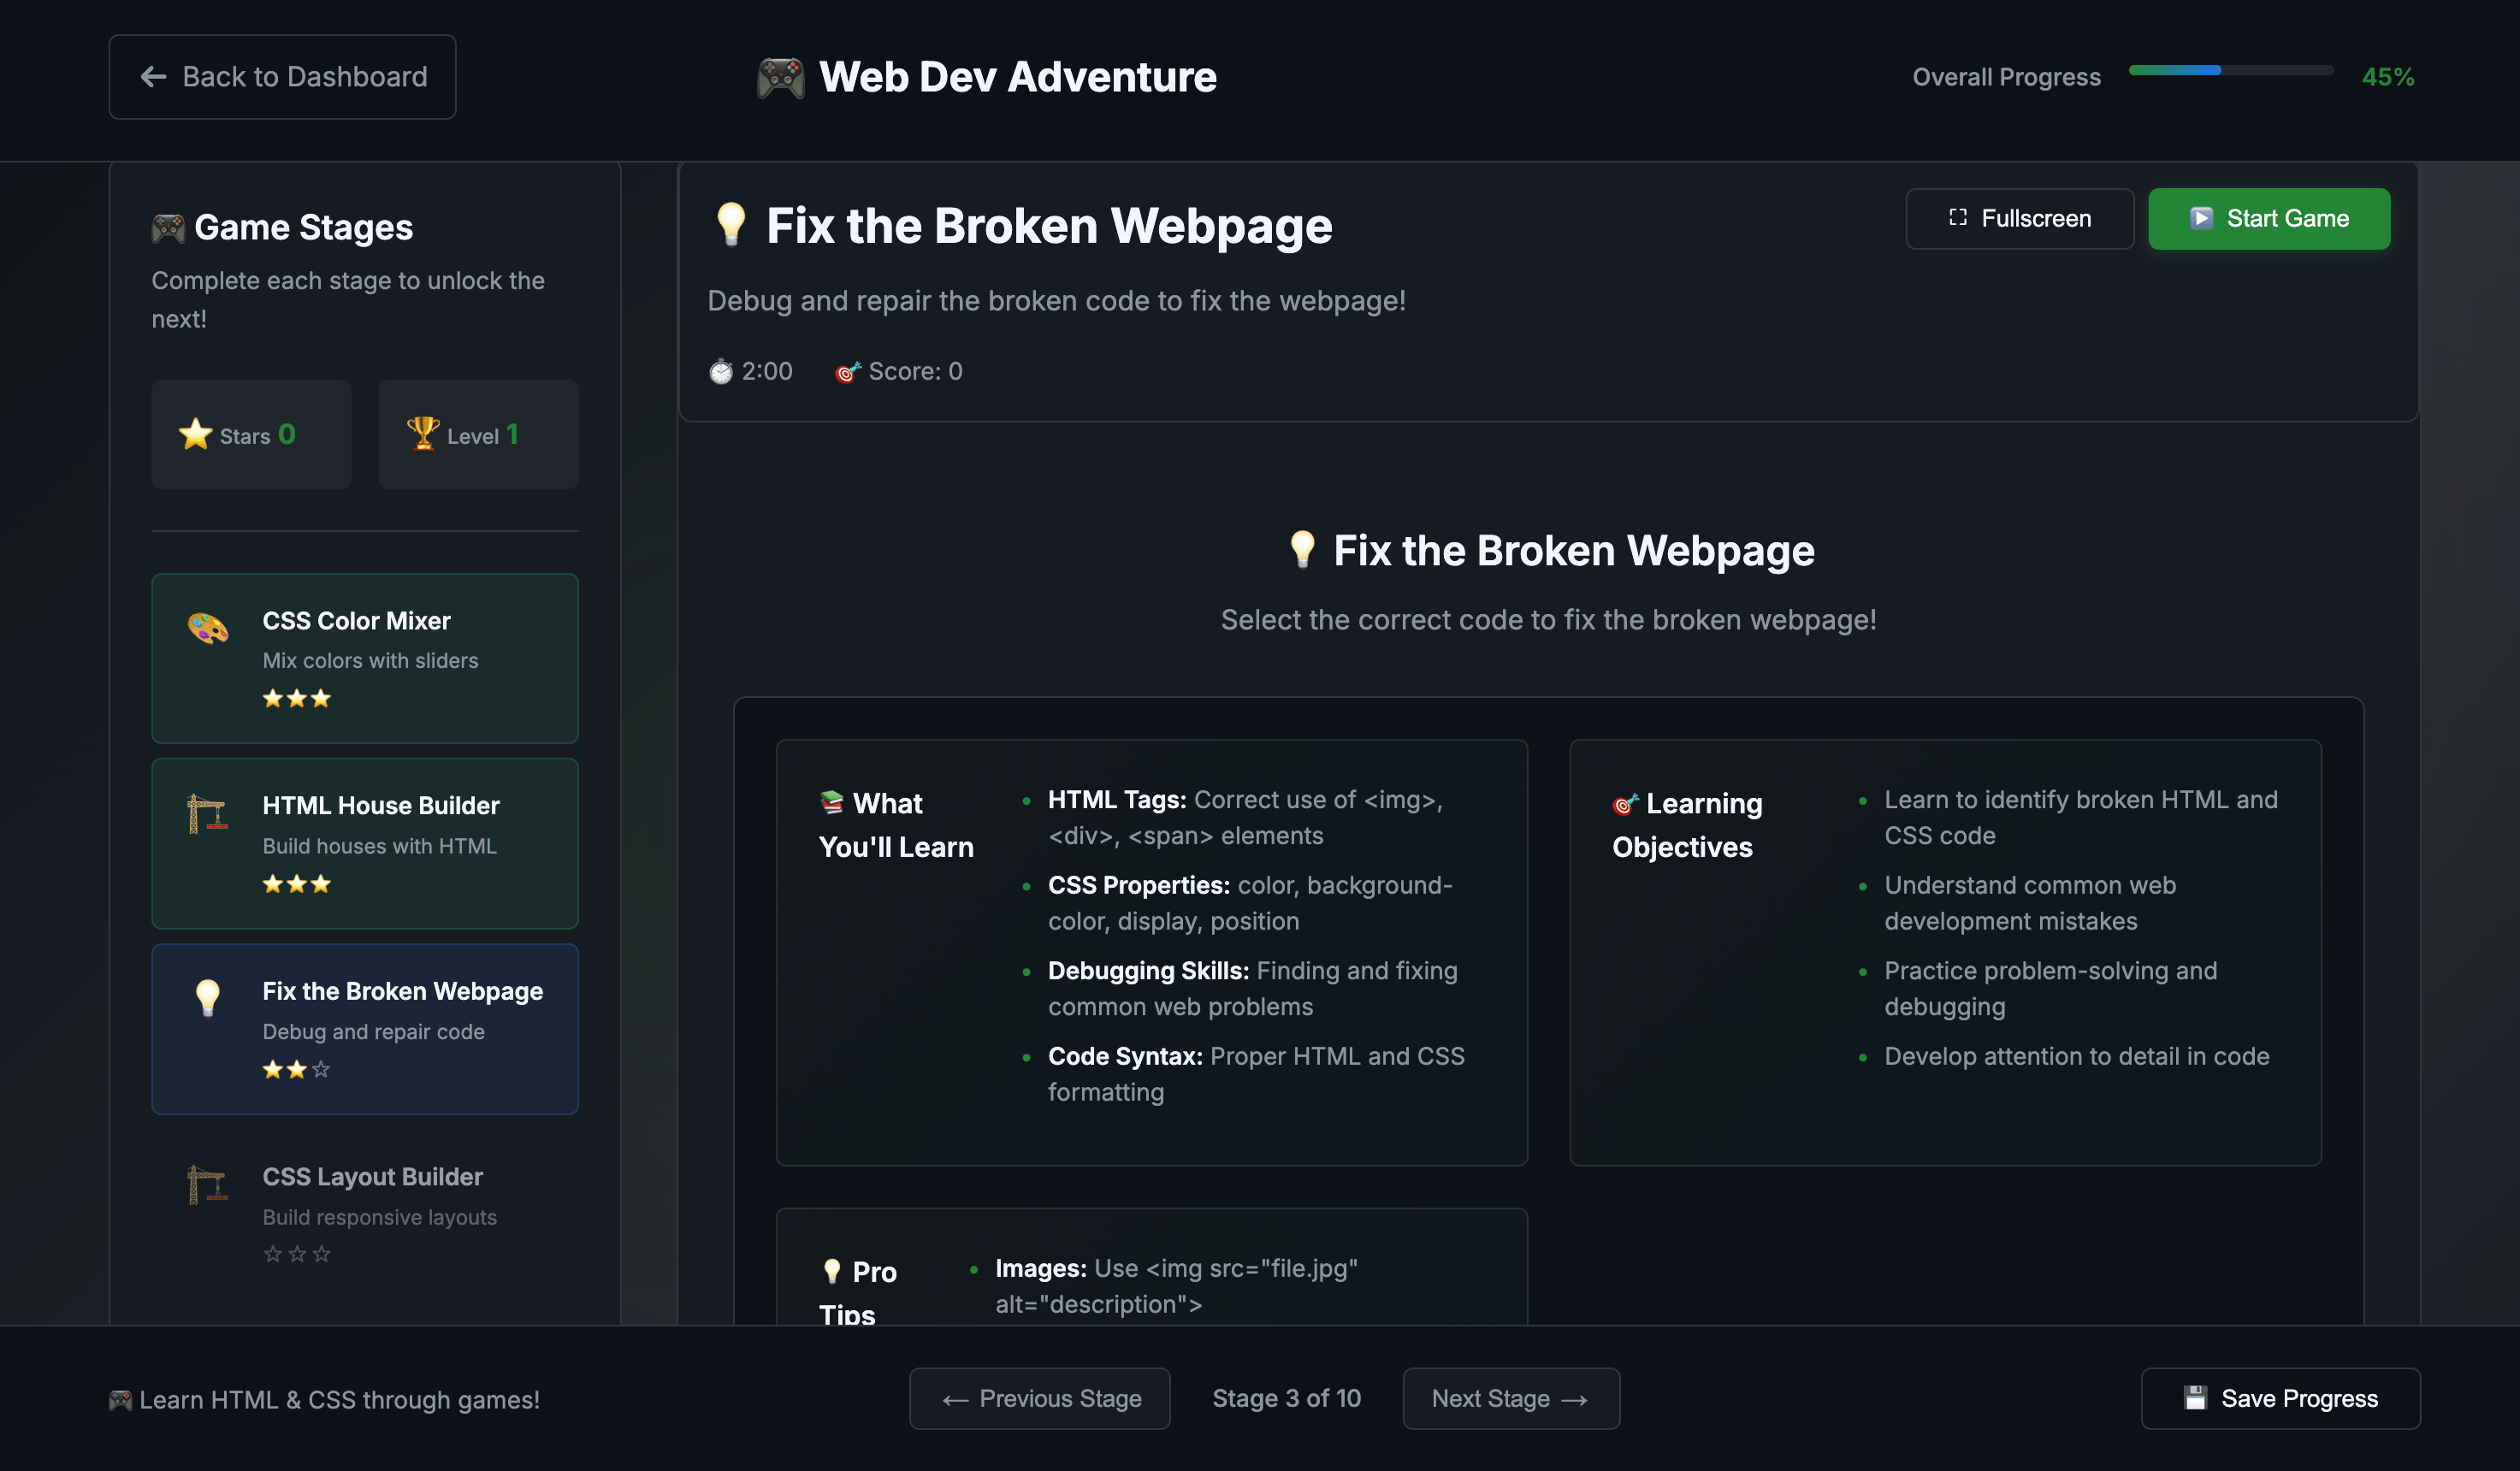Image resolution: width=2520 pixels, height=1471 pixels.
Task: Click the crane icon for CSS Layout Builder
Action: 208,1184
